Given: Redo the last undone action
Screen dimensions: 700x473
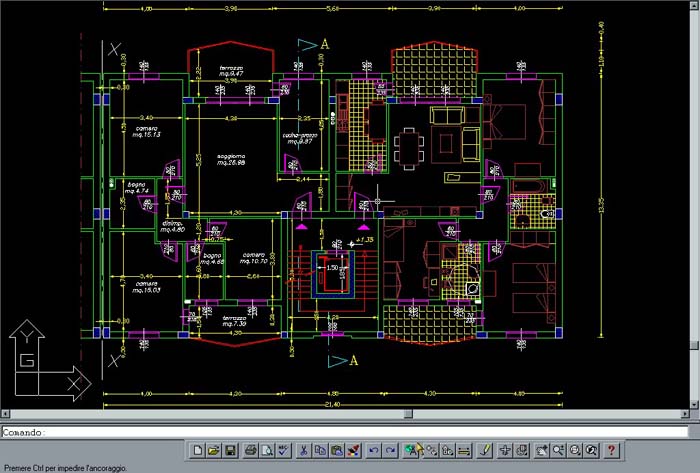Looking at the screenshot, I should coord(390,450).
